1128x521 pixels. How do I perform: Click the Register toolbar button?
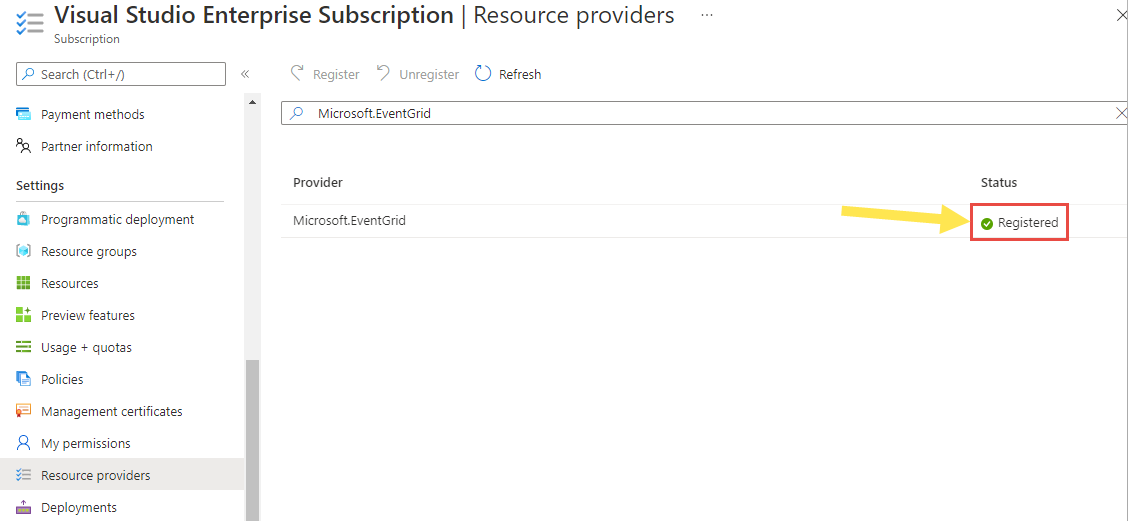(325, 74)
